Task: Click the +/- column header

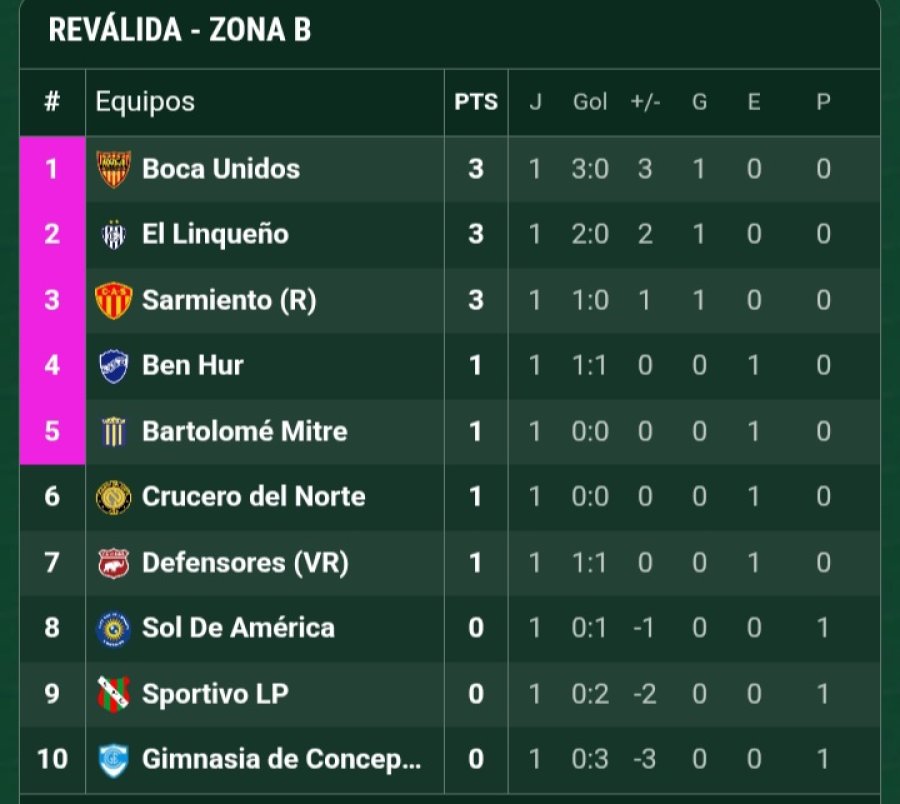Action: (x=645, y=102)
